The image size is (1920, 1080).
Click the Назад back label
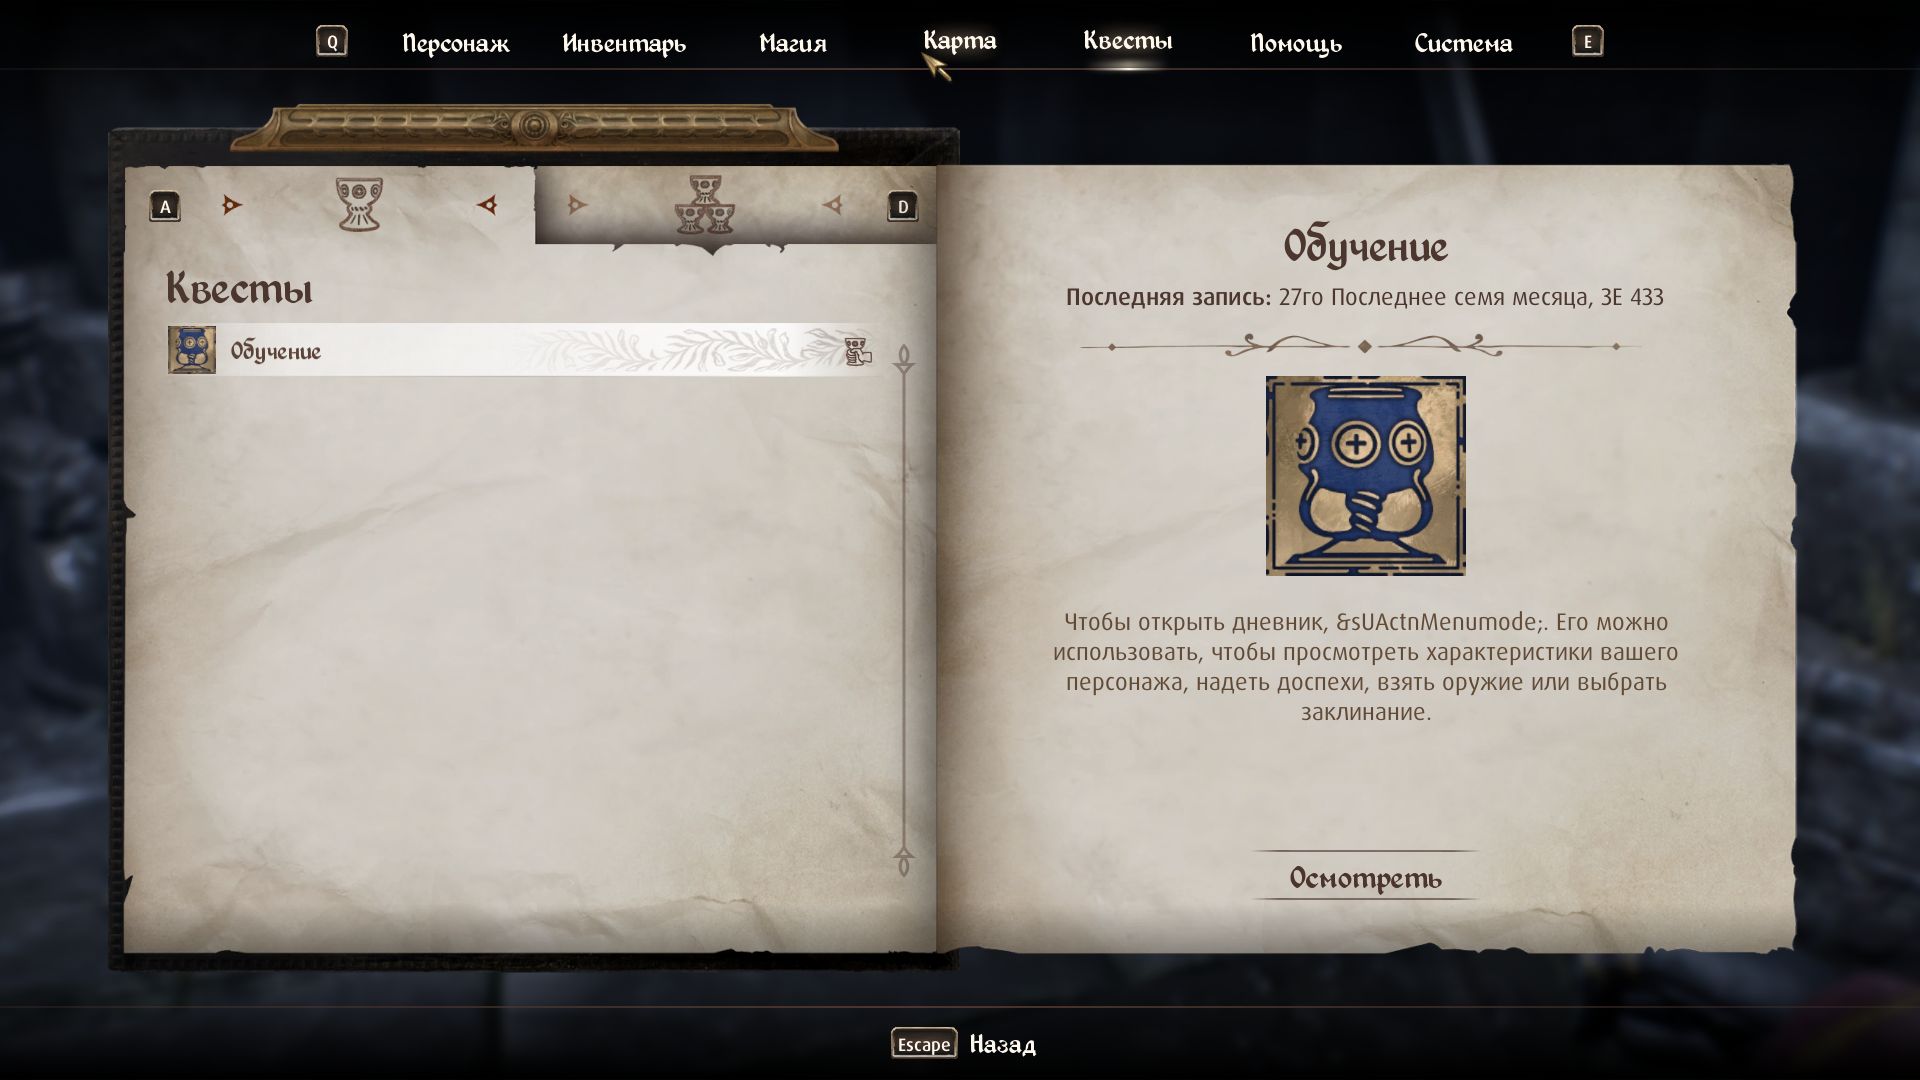coord(1003,1044)
